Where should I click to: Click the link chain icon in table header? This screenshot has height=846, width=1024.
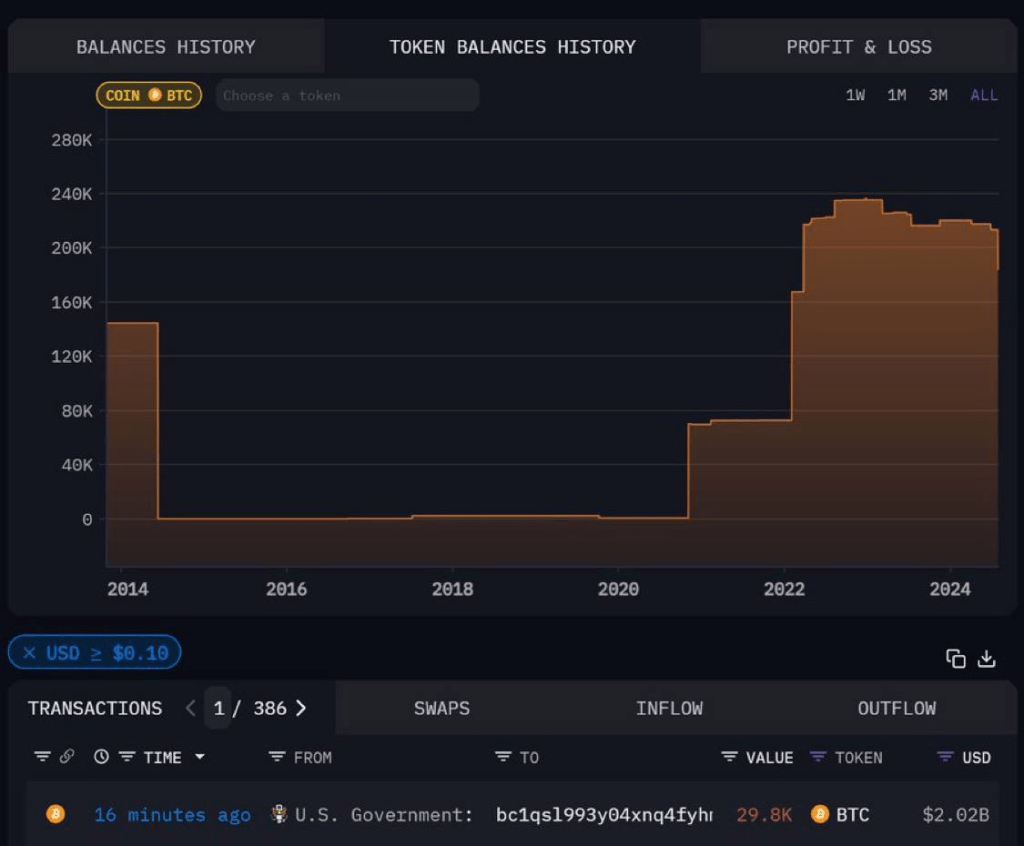coord(67,757)
